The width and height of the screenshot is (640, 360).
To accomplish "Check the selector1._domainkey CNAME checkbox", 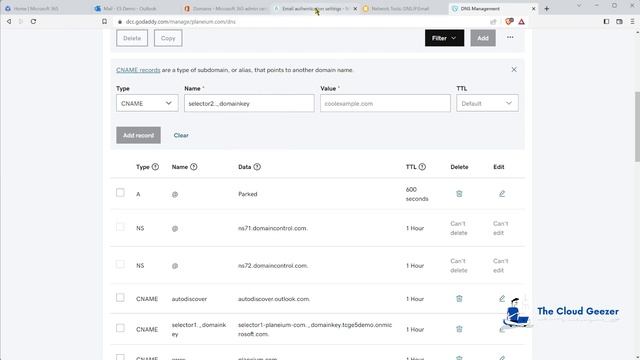I will 120,328.
